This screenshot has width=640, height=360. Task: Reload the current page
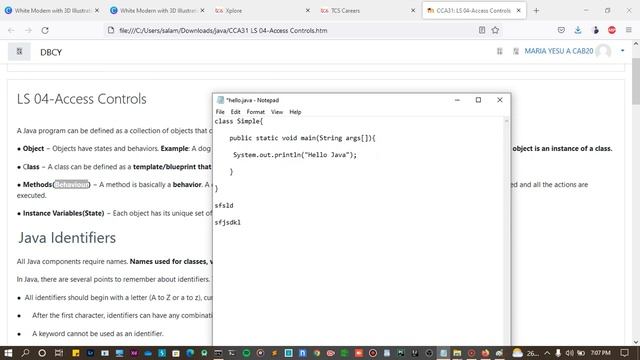point(45,30)
